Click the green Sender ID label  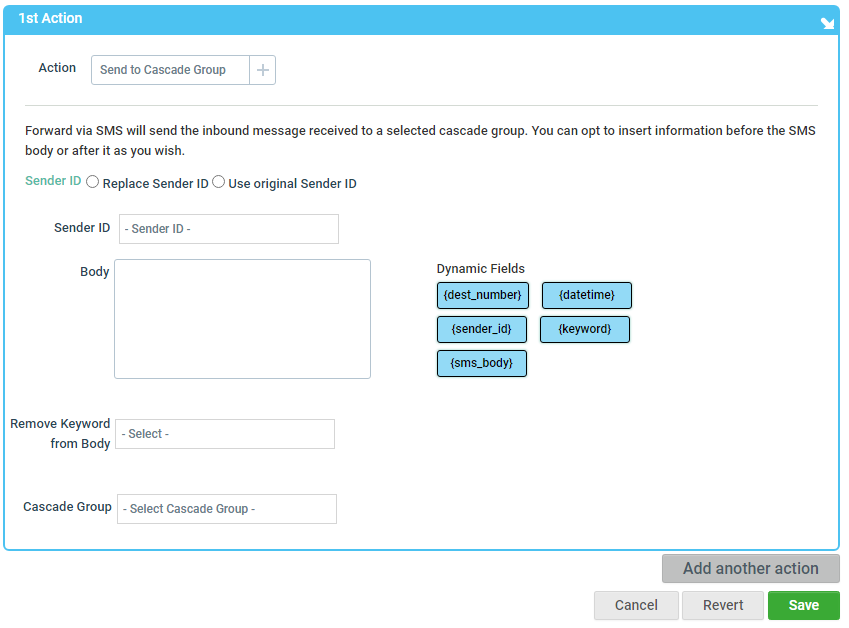(53, 181)
